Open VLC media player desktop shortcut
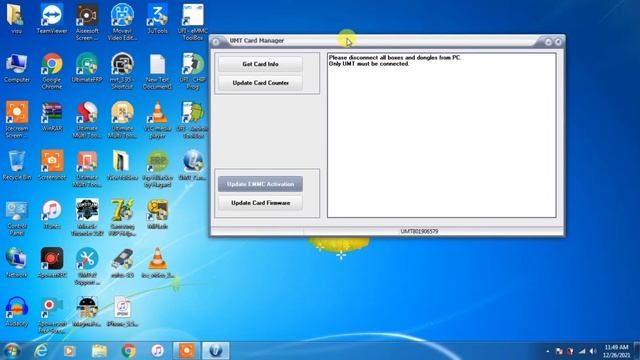 [x=158, y=120]
